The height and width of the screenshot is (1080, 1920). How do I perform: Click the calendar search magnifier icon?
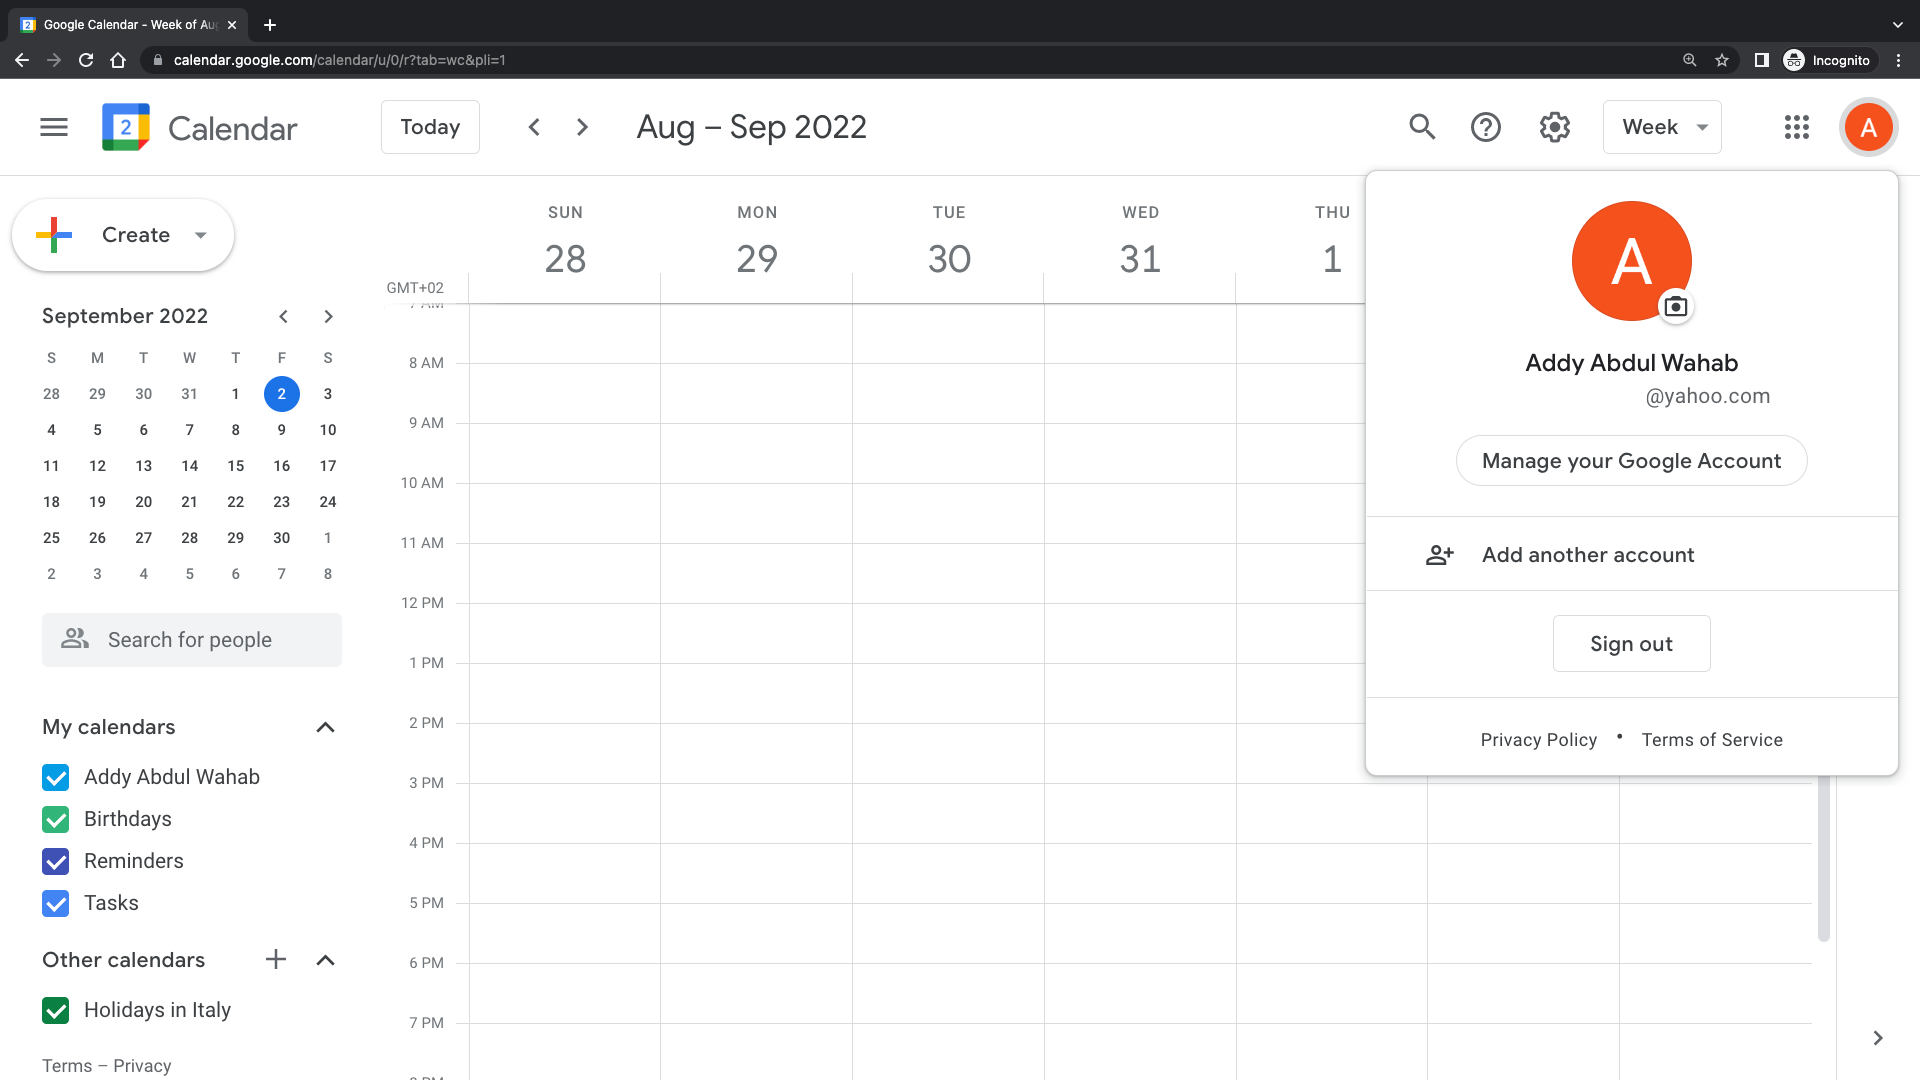pos(1422,127)
